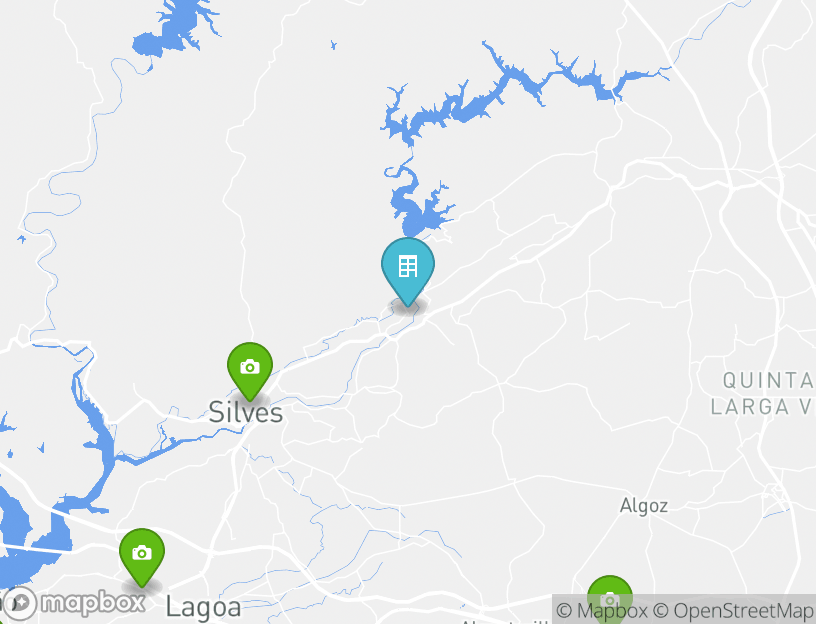The height and width of the screenshot is (624, 816).
Task: Open the green camera pin at Silves
Action: 250,371
